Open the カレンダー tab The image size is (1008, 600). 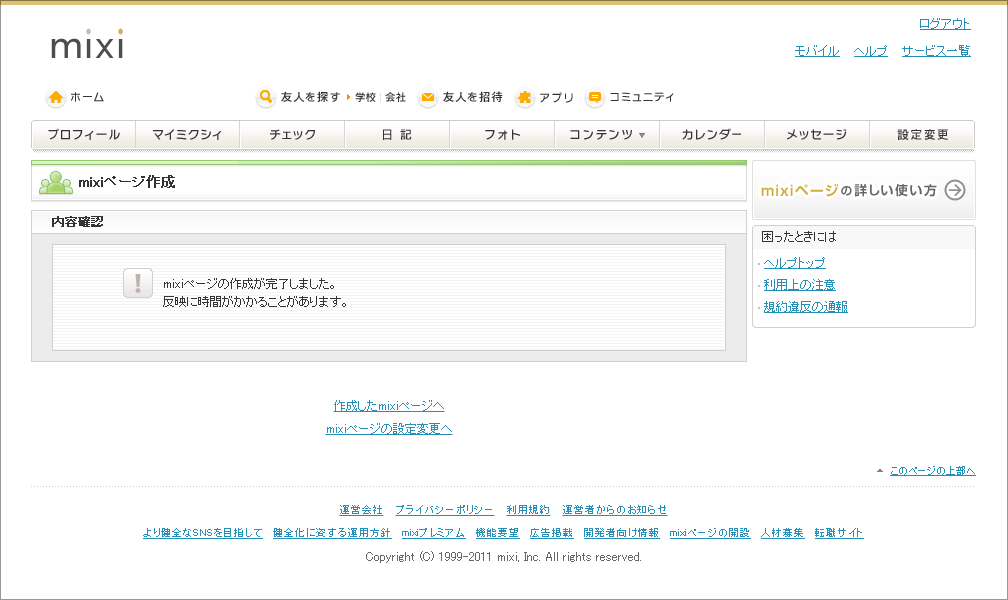point(712,134)
